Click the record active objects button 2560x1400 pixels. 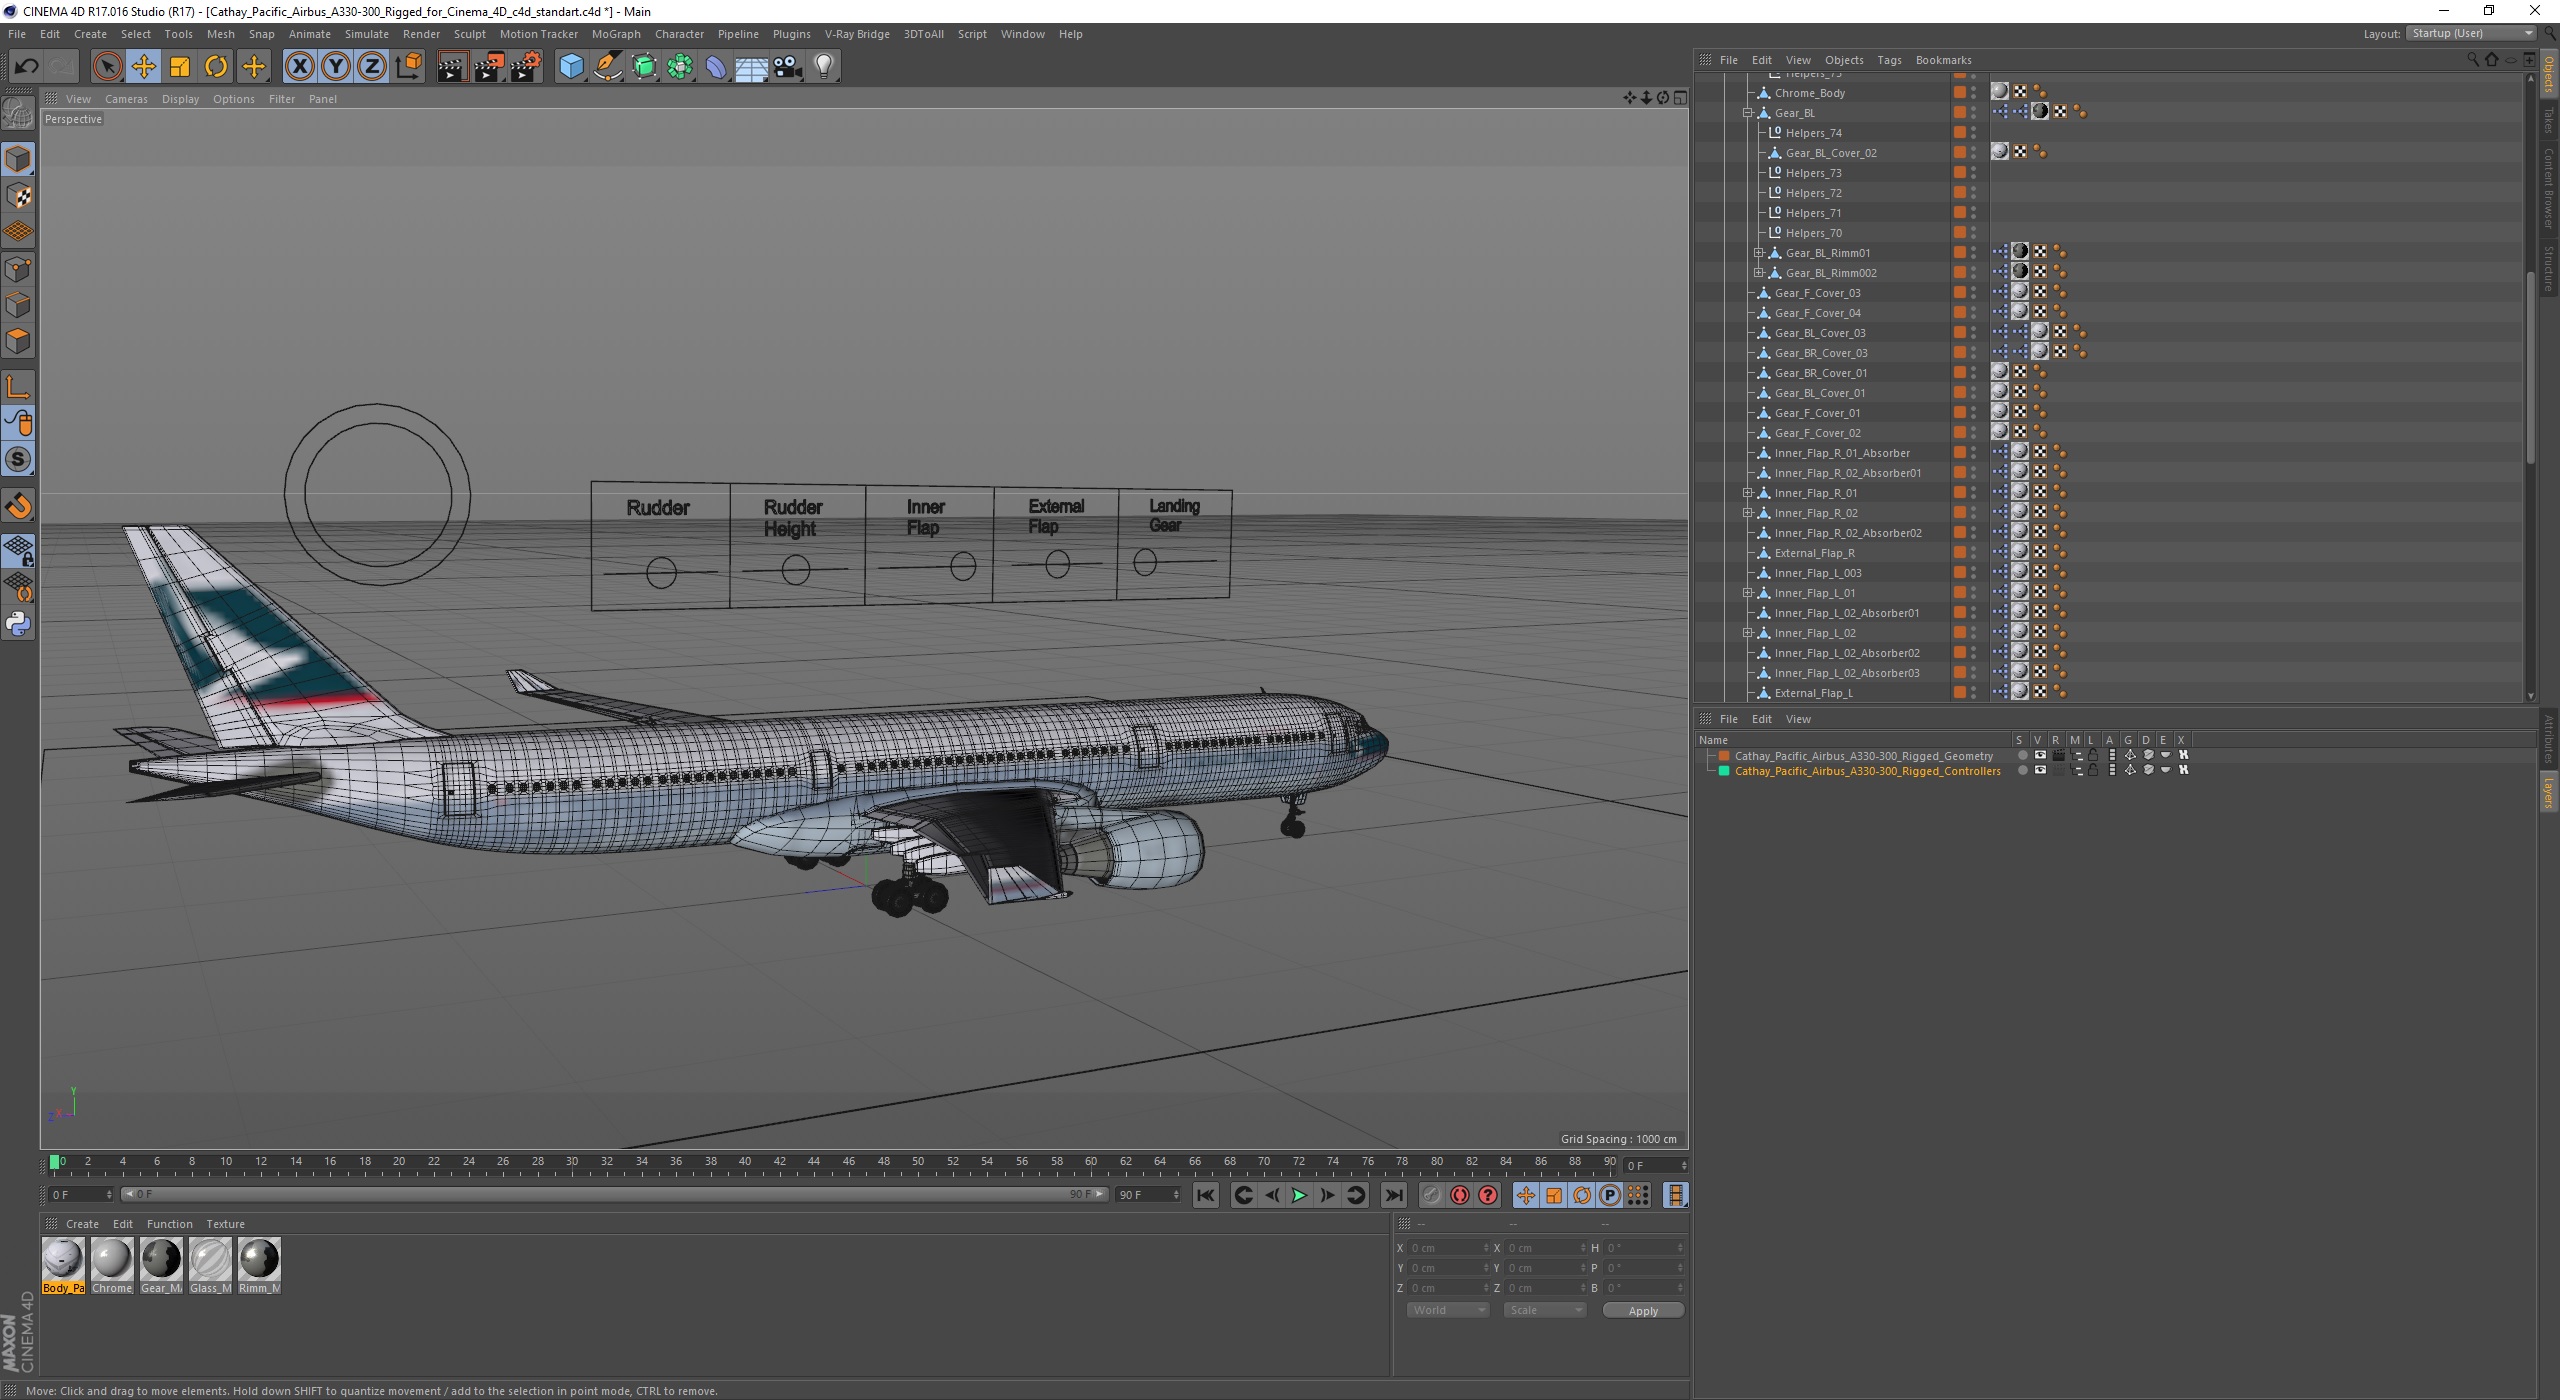tap(1432, 1195)
